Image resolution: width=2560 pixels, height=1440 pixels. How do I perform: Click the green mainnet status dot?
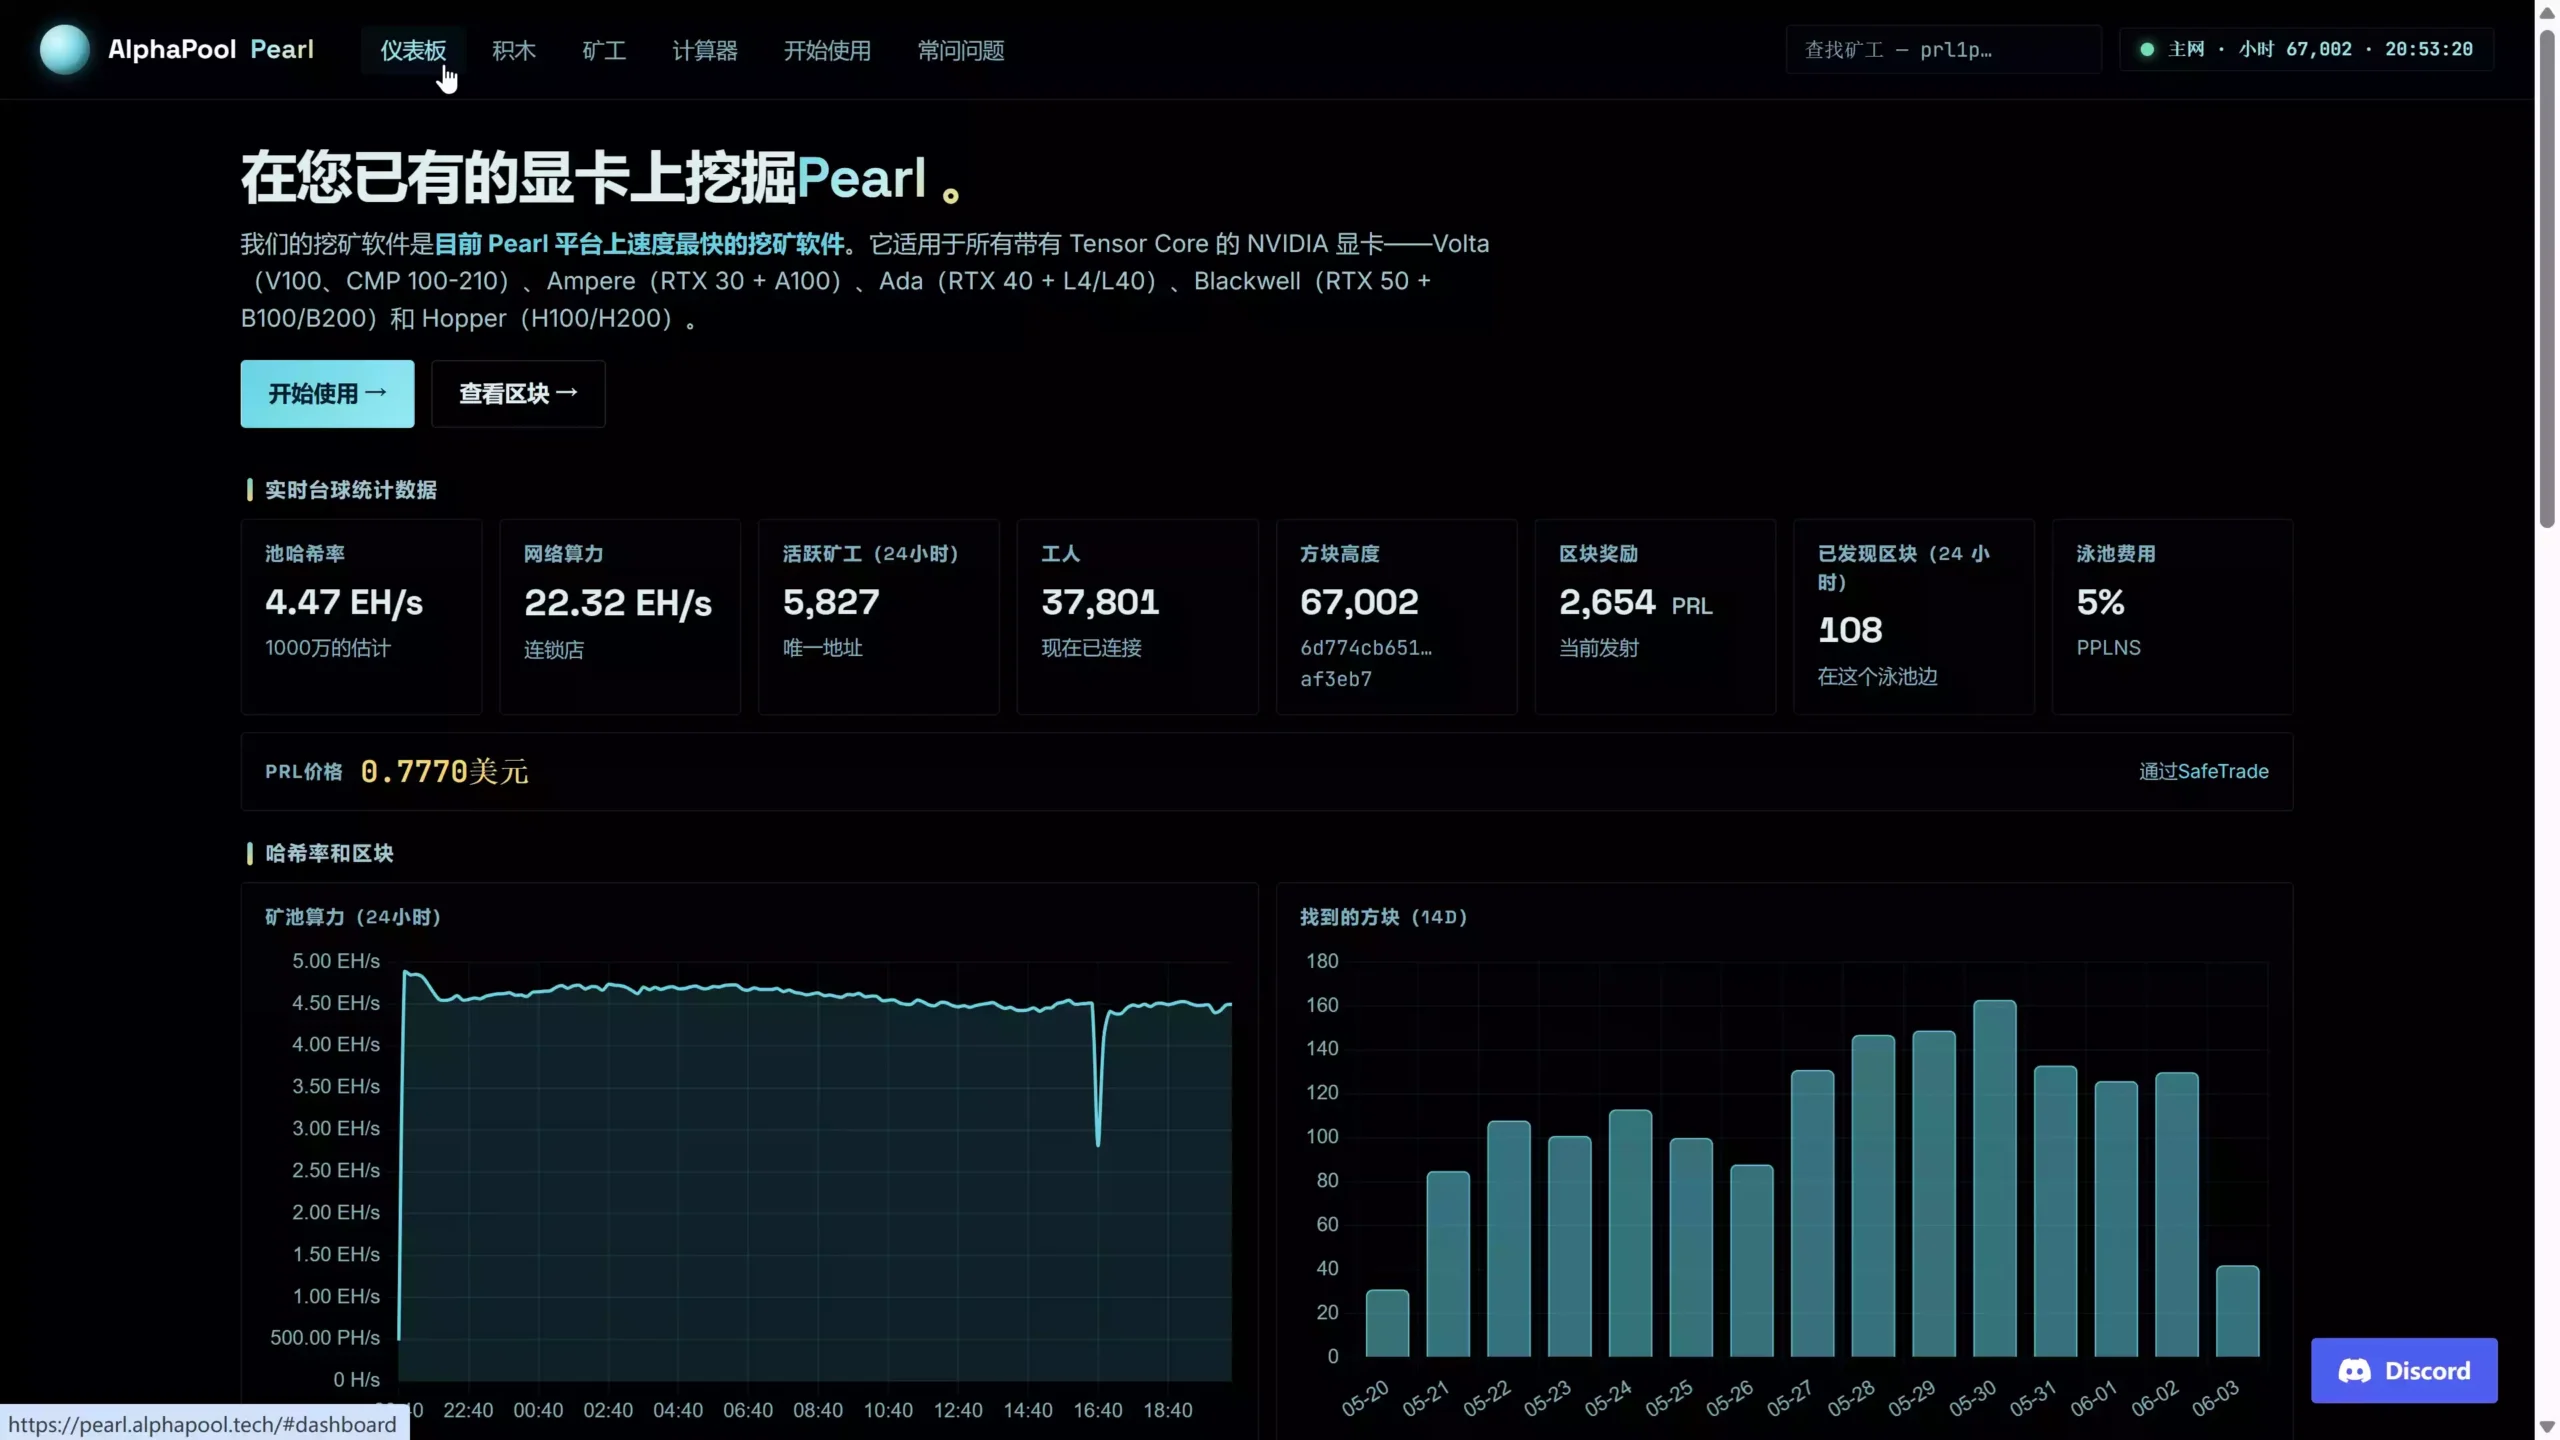[2146, 49]
